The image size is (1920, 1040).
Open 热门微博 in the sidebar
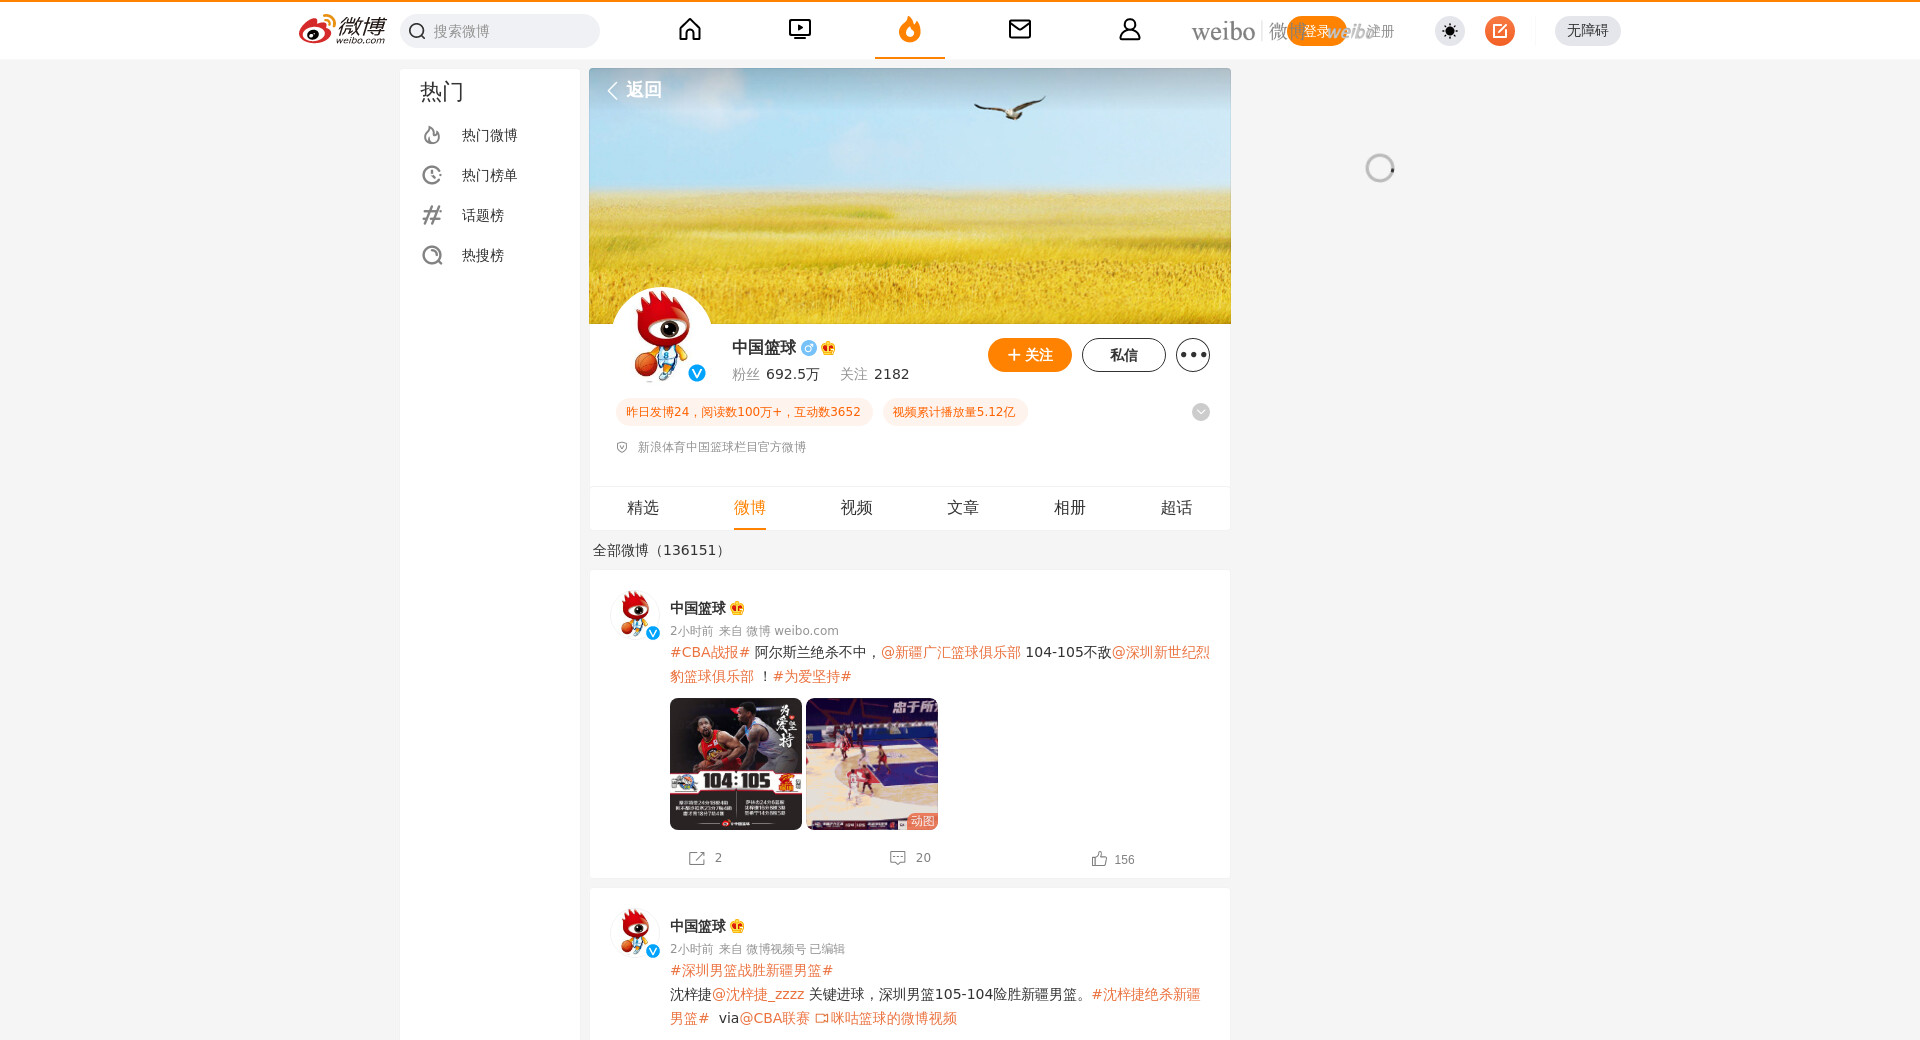(490, 135)
